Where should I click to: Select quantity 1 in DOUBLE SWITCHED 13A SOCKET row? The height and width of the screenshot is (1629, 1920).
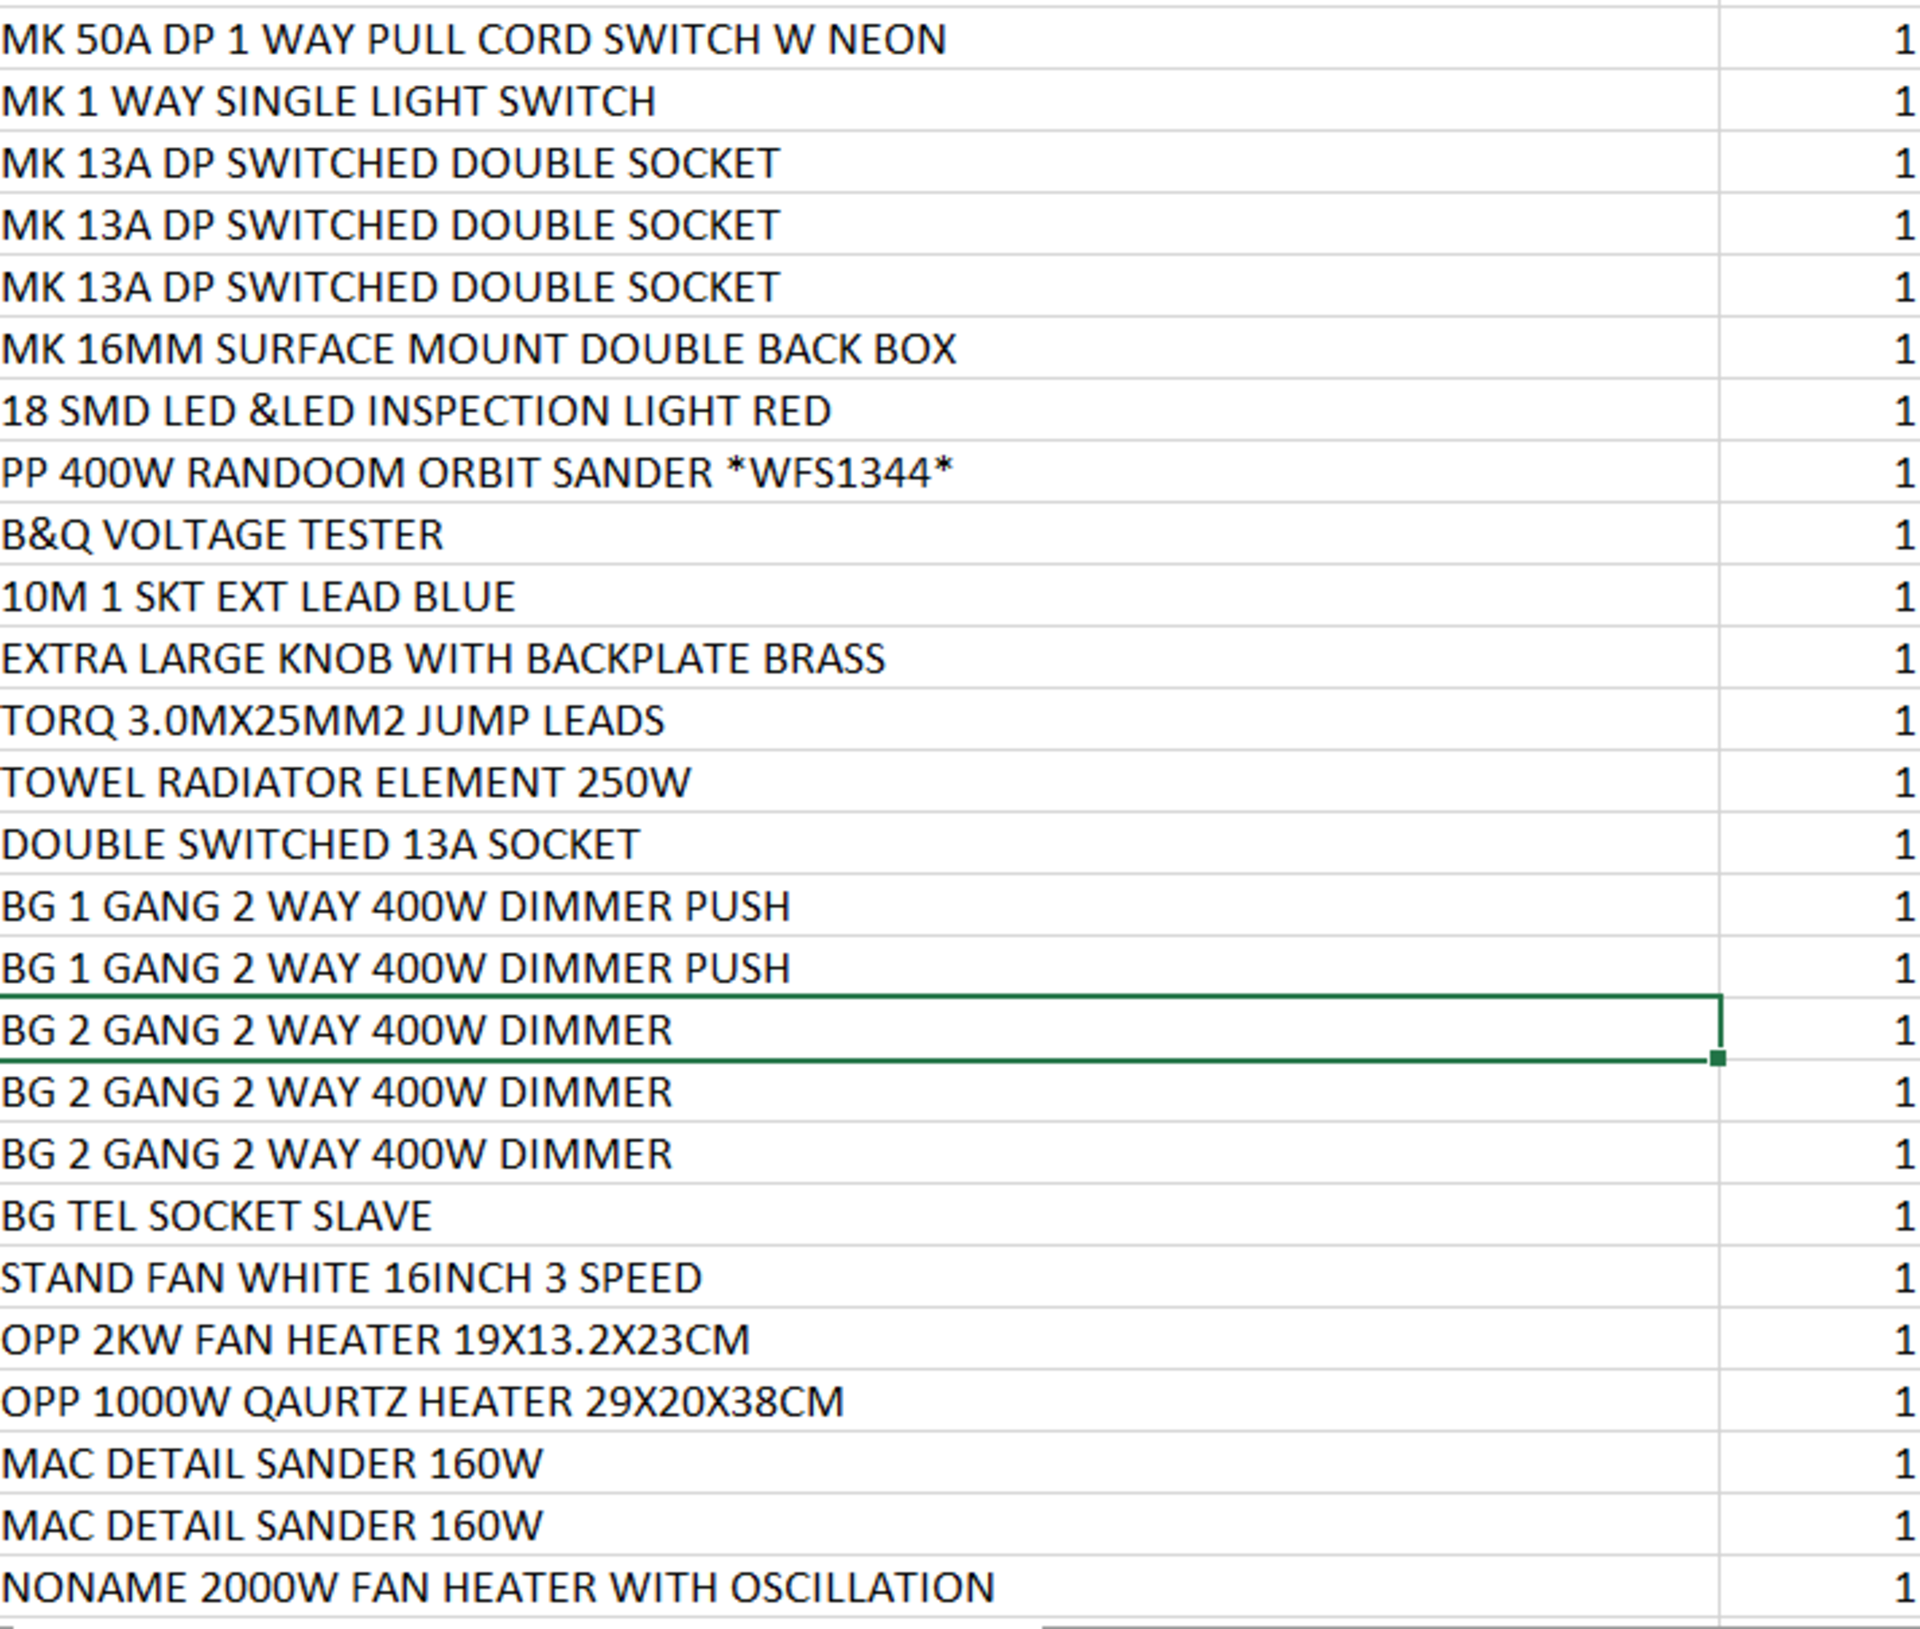(1820, 845)
